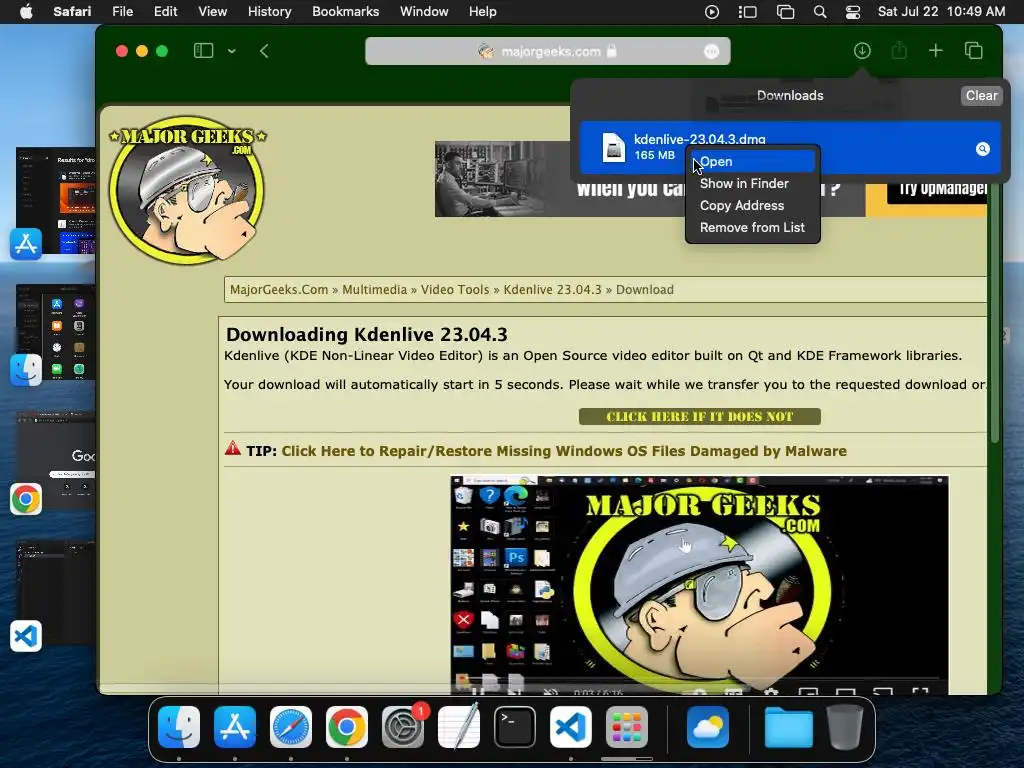
Task: Toggle the Safari sidebar button
Action: 204,51
